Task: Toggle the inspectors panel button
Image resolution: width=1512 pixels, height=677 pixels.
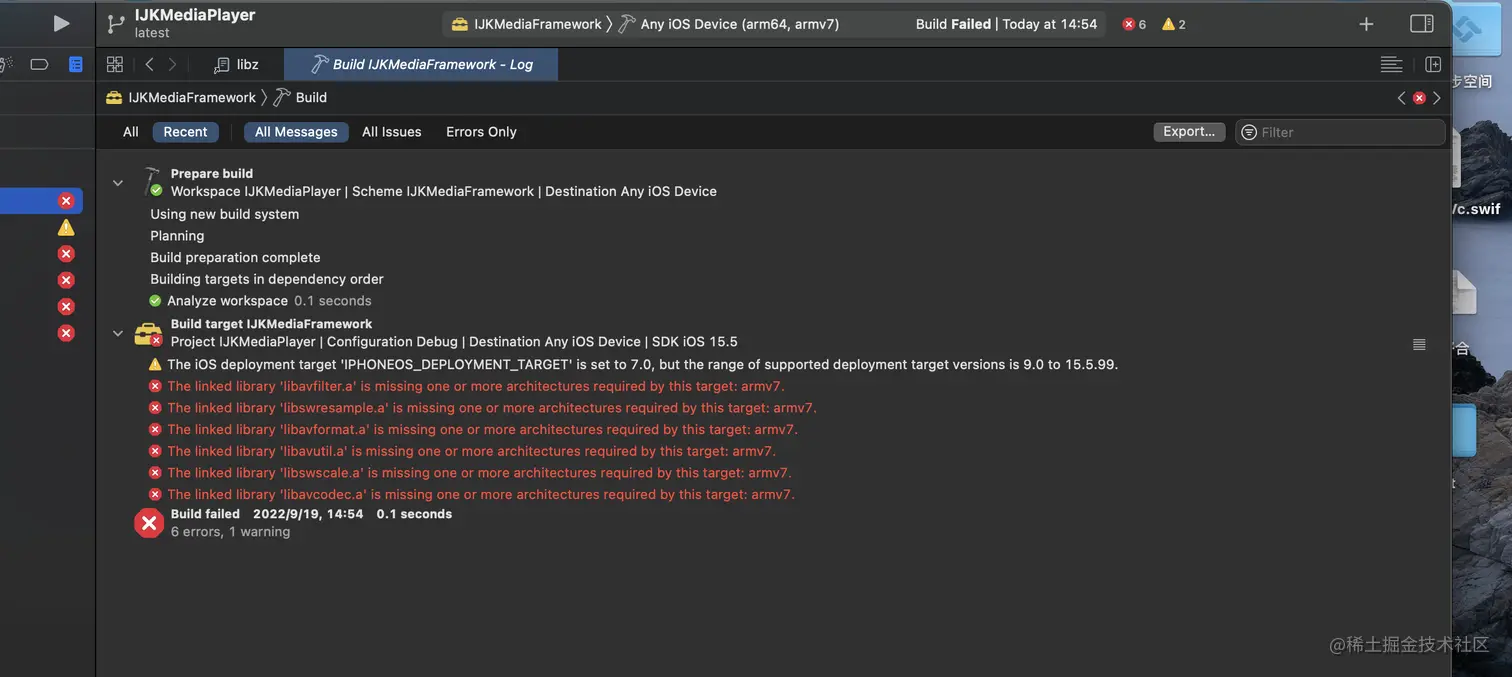Action: pyautogui.click(x=1421, y=24)
